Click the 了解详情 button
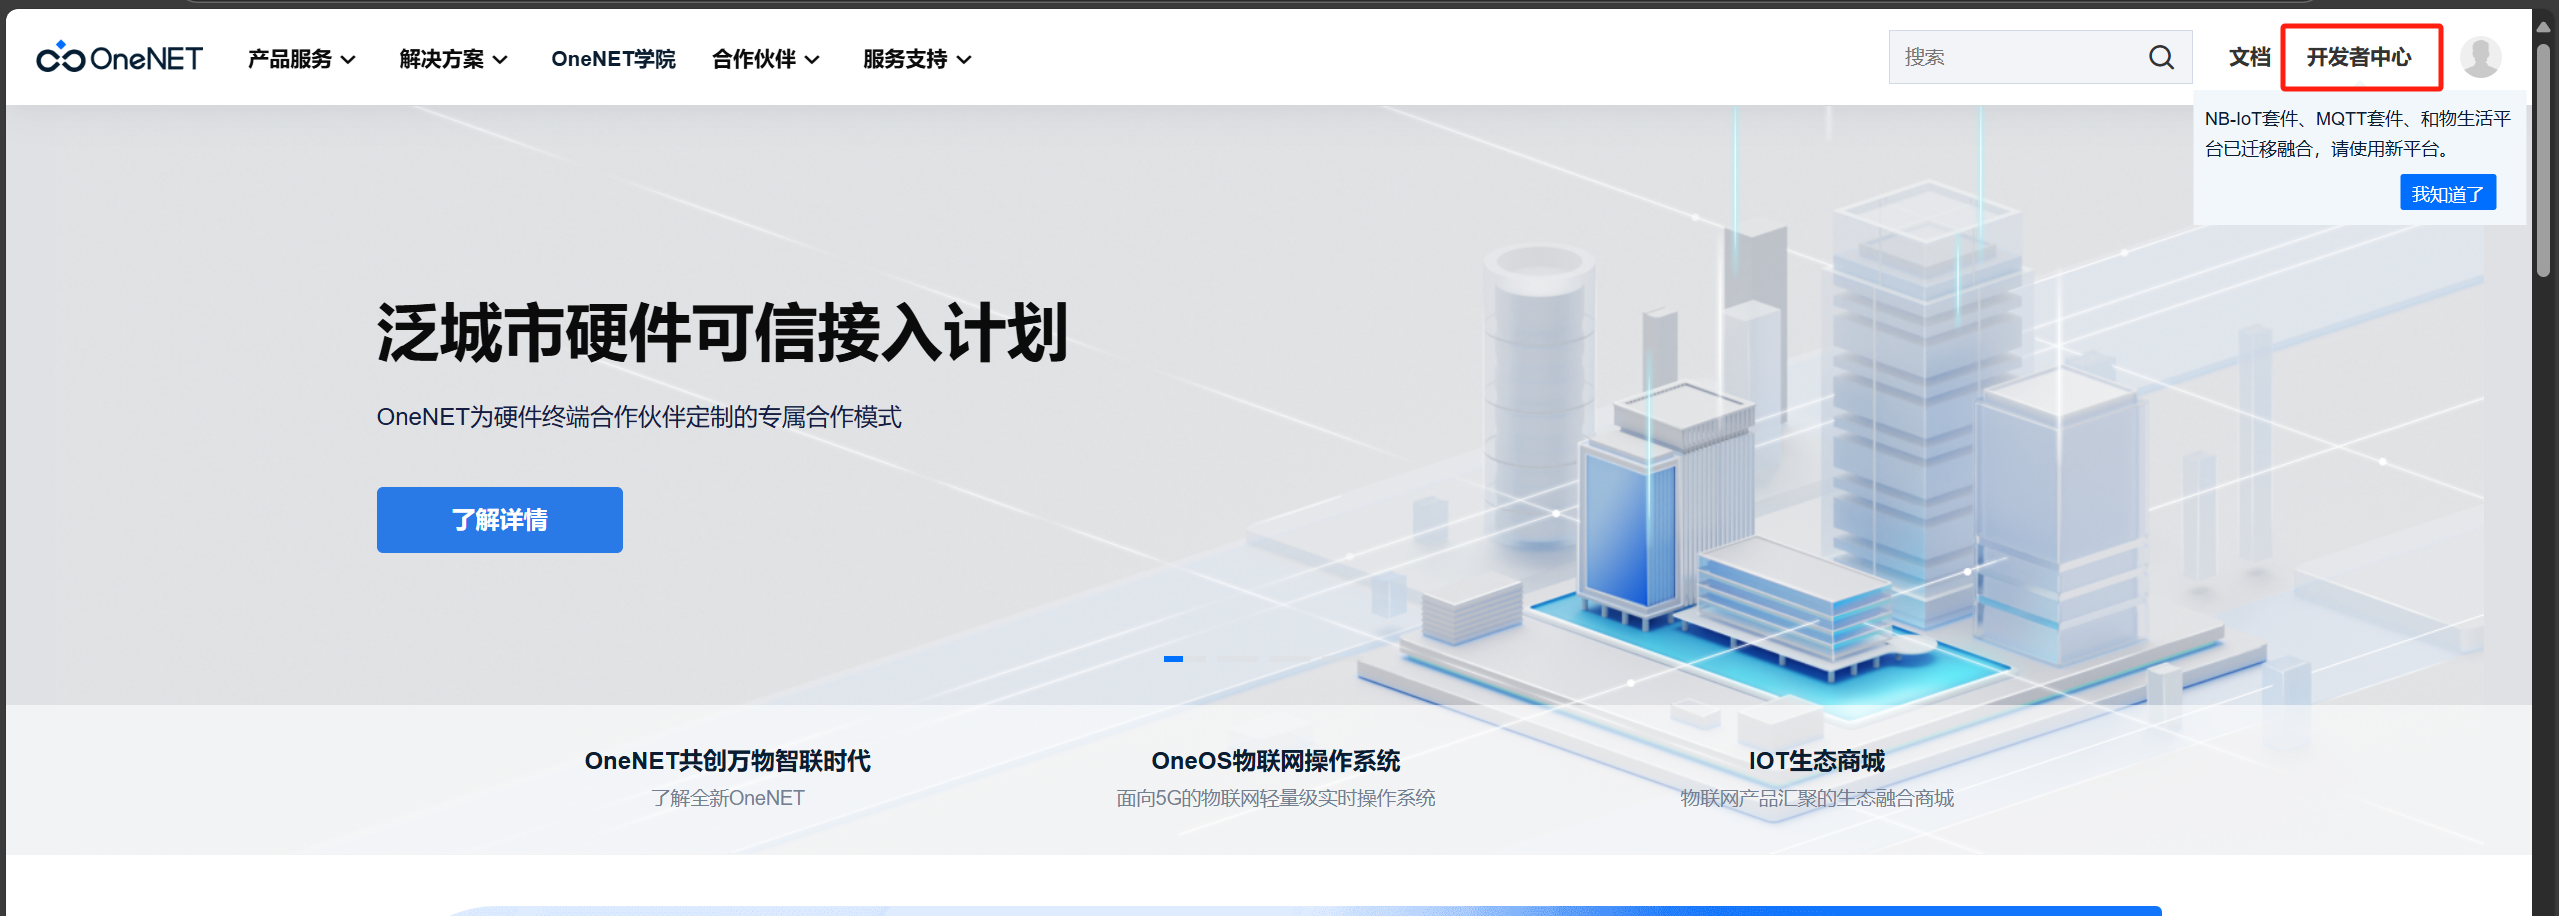The height and width of the screenshot is (916, 2559). point(499,519)
